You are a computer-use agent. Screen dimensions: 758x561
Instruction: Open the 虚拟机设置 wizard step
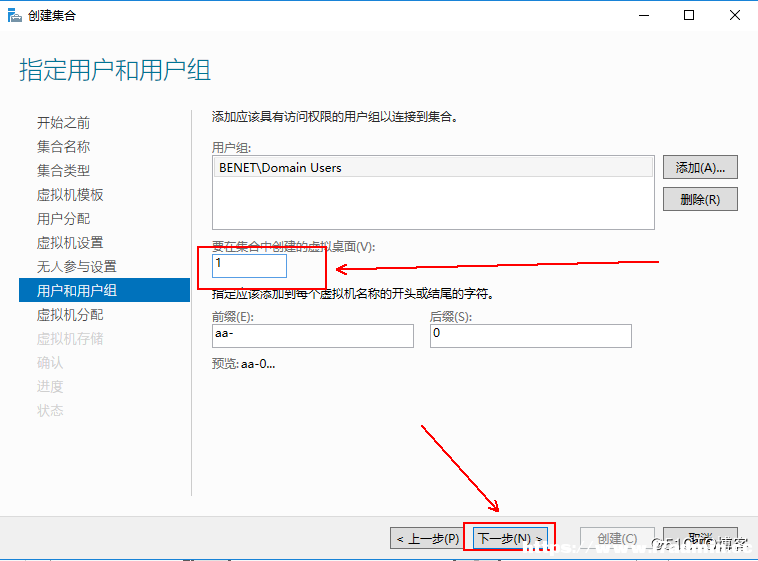point(70,243)
